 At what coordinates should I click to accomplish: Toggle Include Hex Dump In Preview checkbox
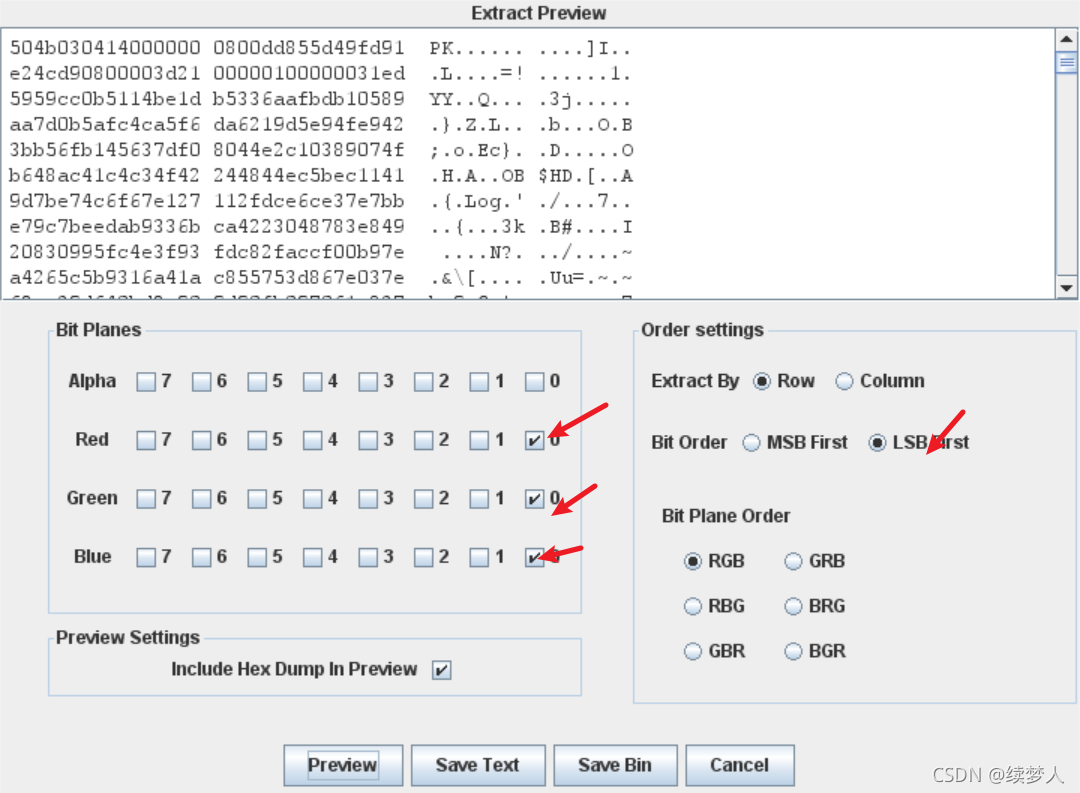click(442, 670)
